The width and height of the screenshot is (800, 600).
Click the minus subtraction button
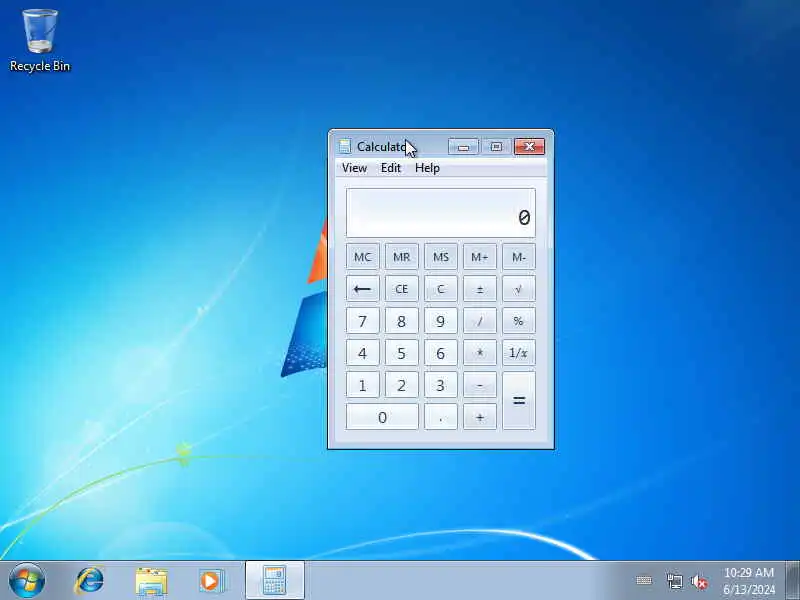pyautogui.click(x=480, y=385)
